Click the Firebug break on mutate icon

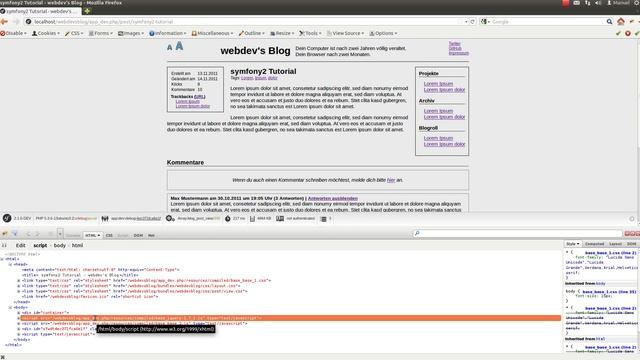point(4,245)
